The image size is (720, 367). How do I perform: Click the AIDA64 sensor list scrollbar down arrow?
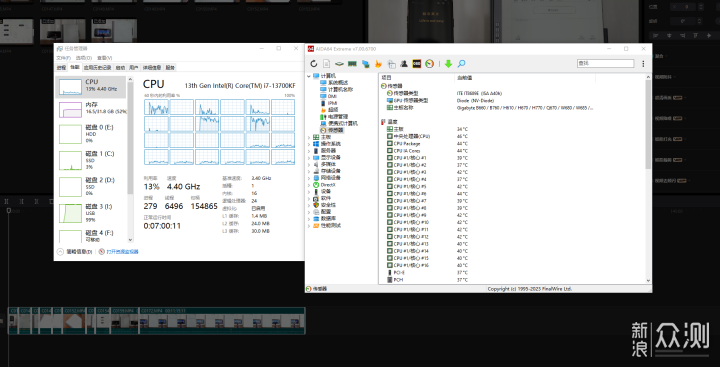tap(648, 280)
